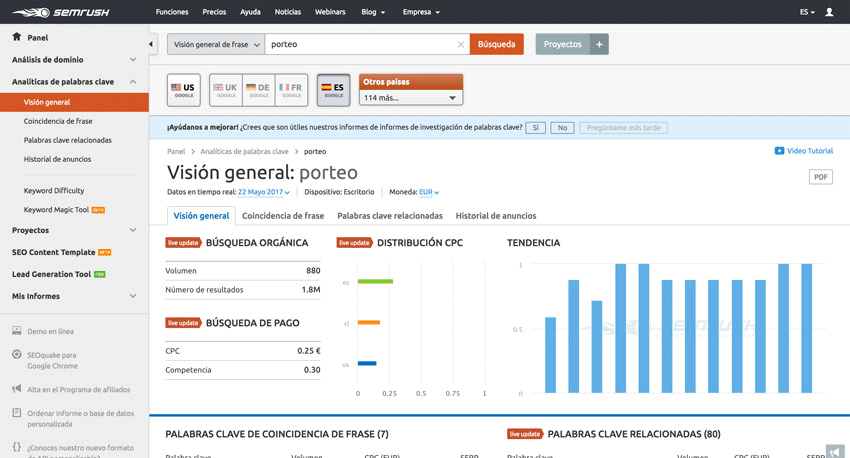The height and width of the screenshot is (458, 850).
Task: Change the date 22 Mayo 2017
Action: coord(263,192)
